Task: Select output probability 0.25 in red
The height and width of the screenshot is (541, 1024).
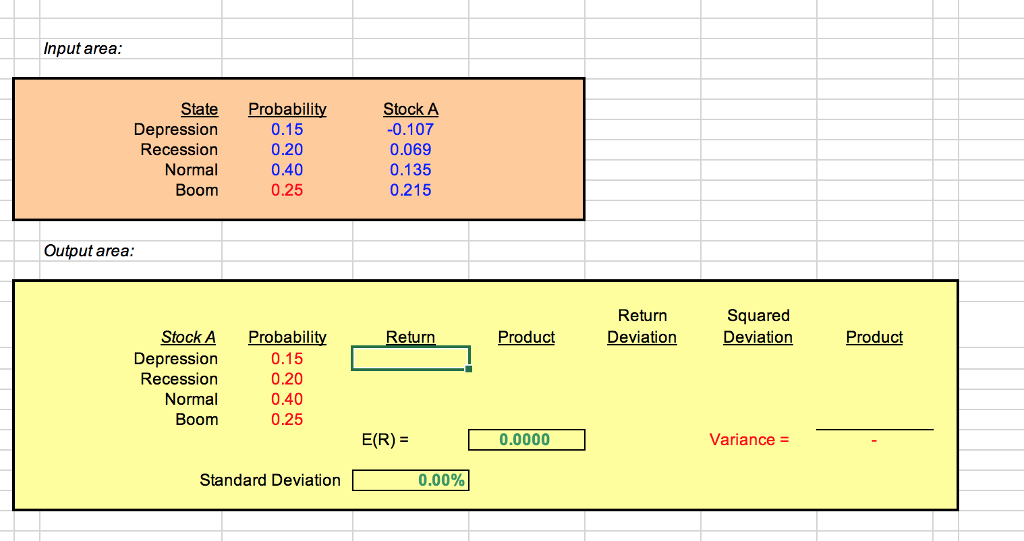Action: coord(287,419)
